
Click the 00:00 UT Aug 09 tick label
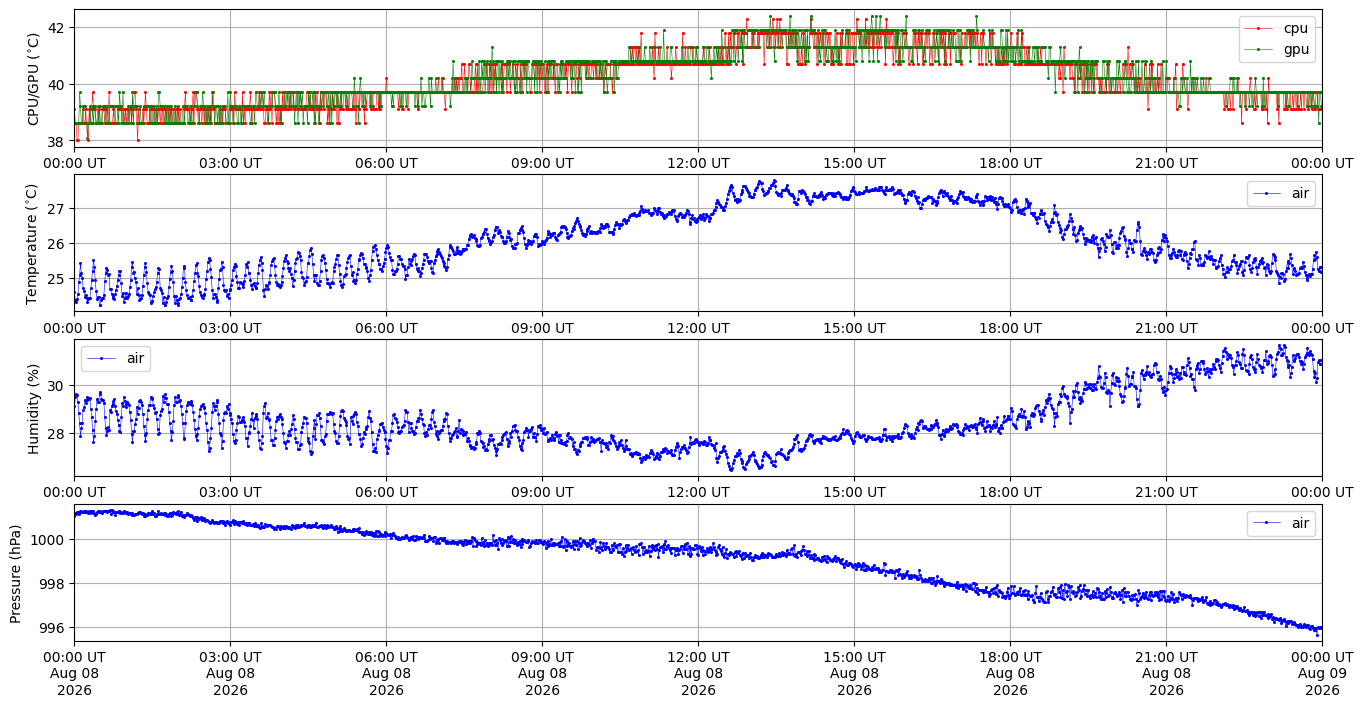1322,674
